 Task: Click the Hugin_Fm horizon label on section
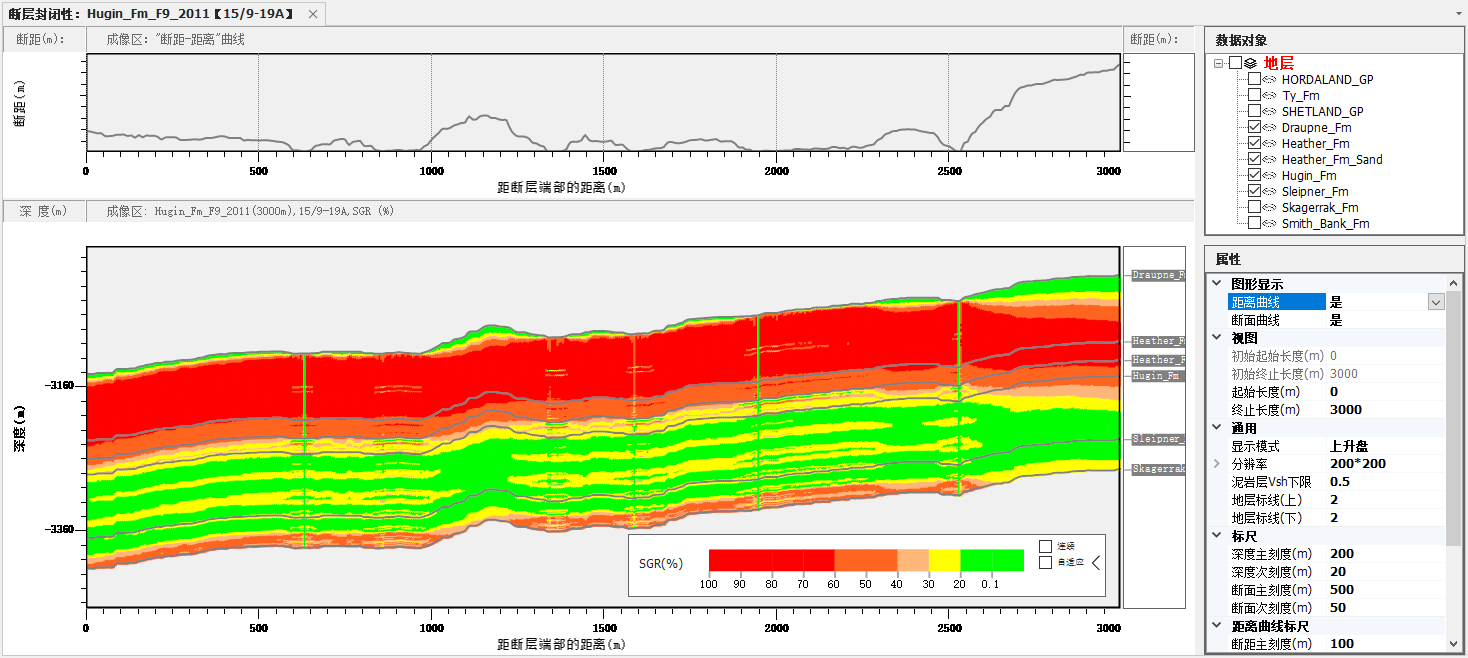pos(1158,376)
